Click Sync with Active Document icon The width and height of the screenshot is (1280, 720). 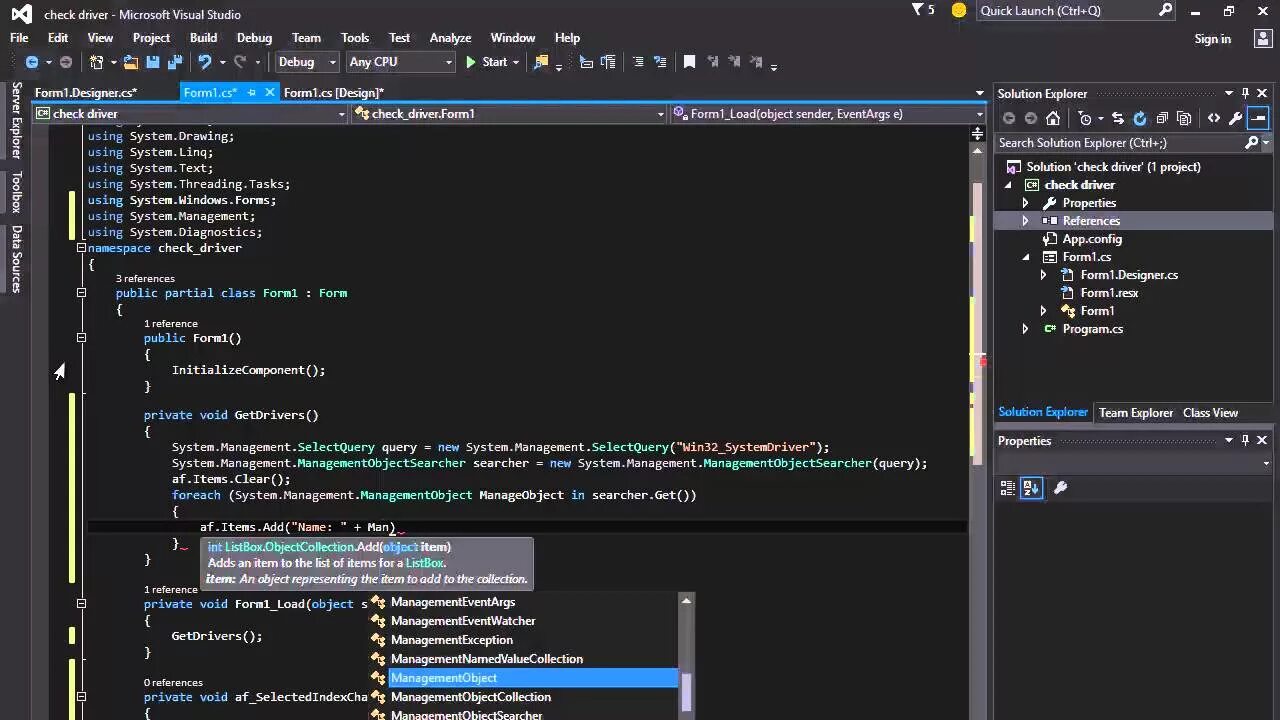[x=1118, y=118]
